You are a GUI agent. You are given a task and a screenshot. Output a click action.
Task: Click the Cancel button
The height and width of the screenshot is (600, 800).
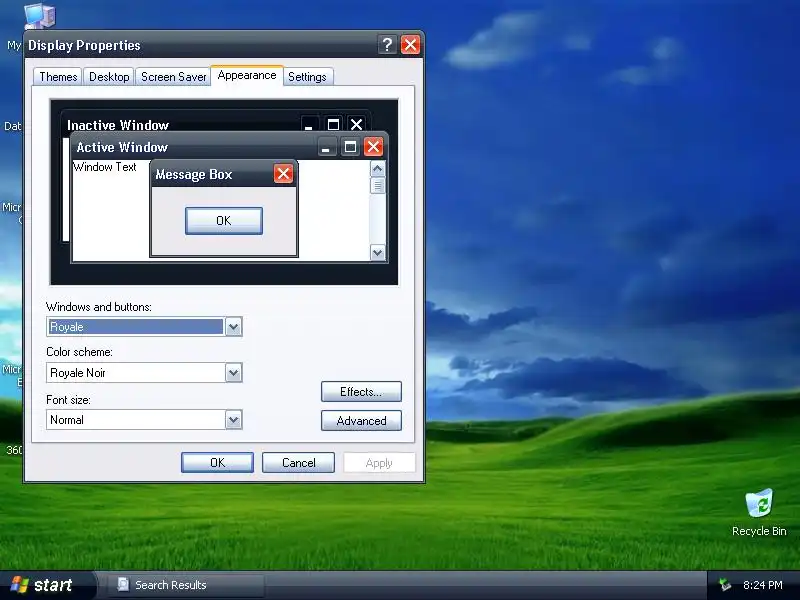[x=298, y=463]
